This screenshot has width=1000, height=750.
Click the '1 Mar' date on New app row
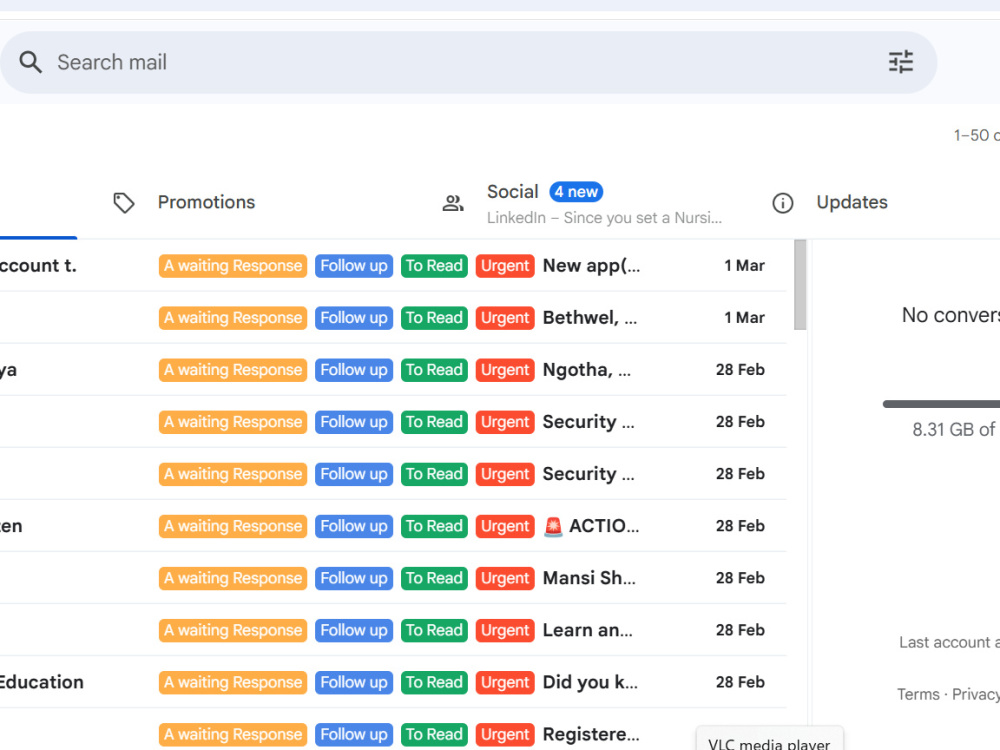point(744,265)
